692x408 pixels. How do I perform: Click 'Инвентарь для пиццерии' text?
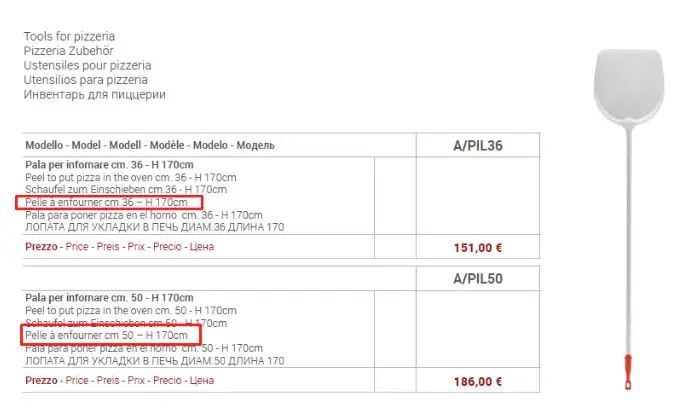[x=94, y=94]
